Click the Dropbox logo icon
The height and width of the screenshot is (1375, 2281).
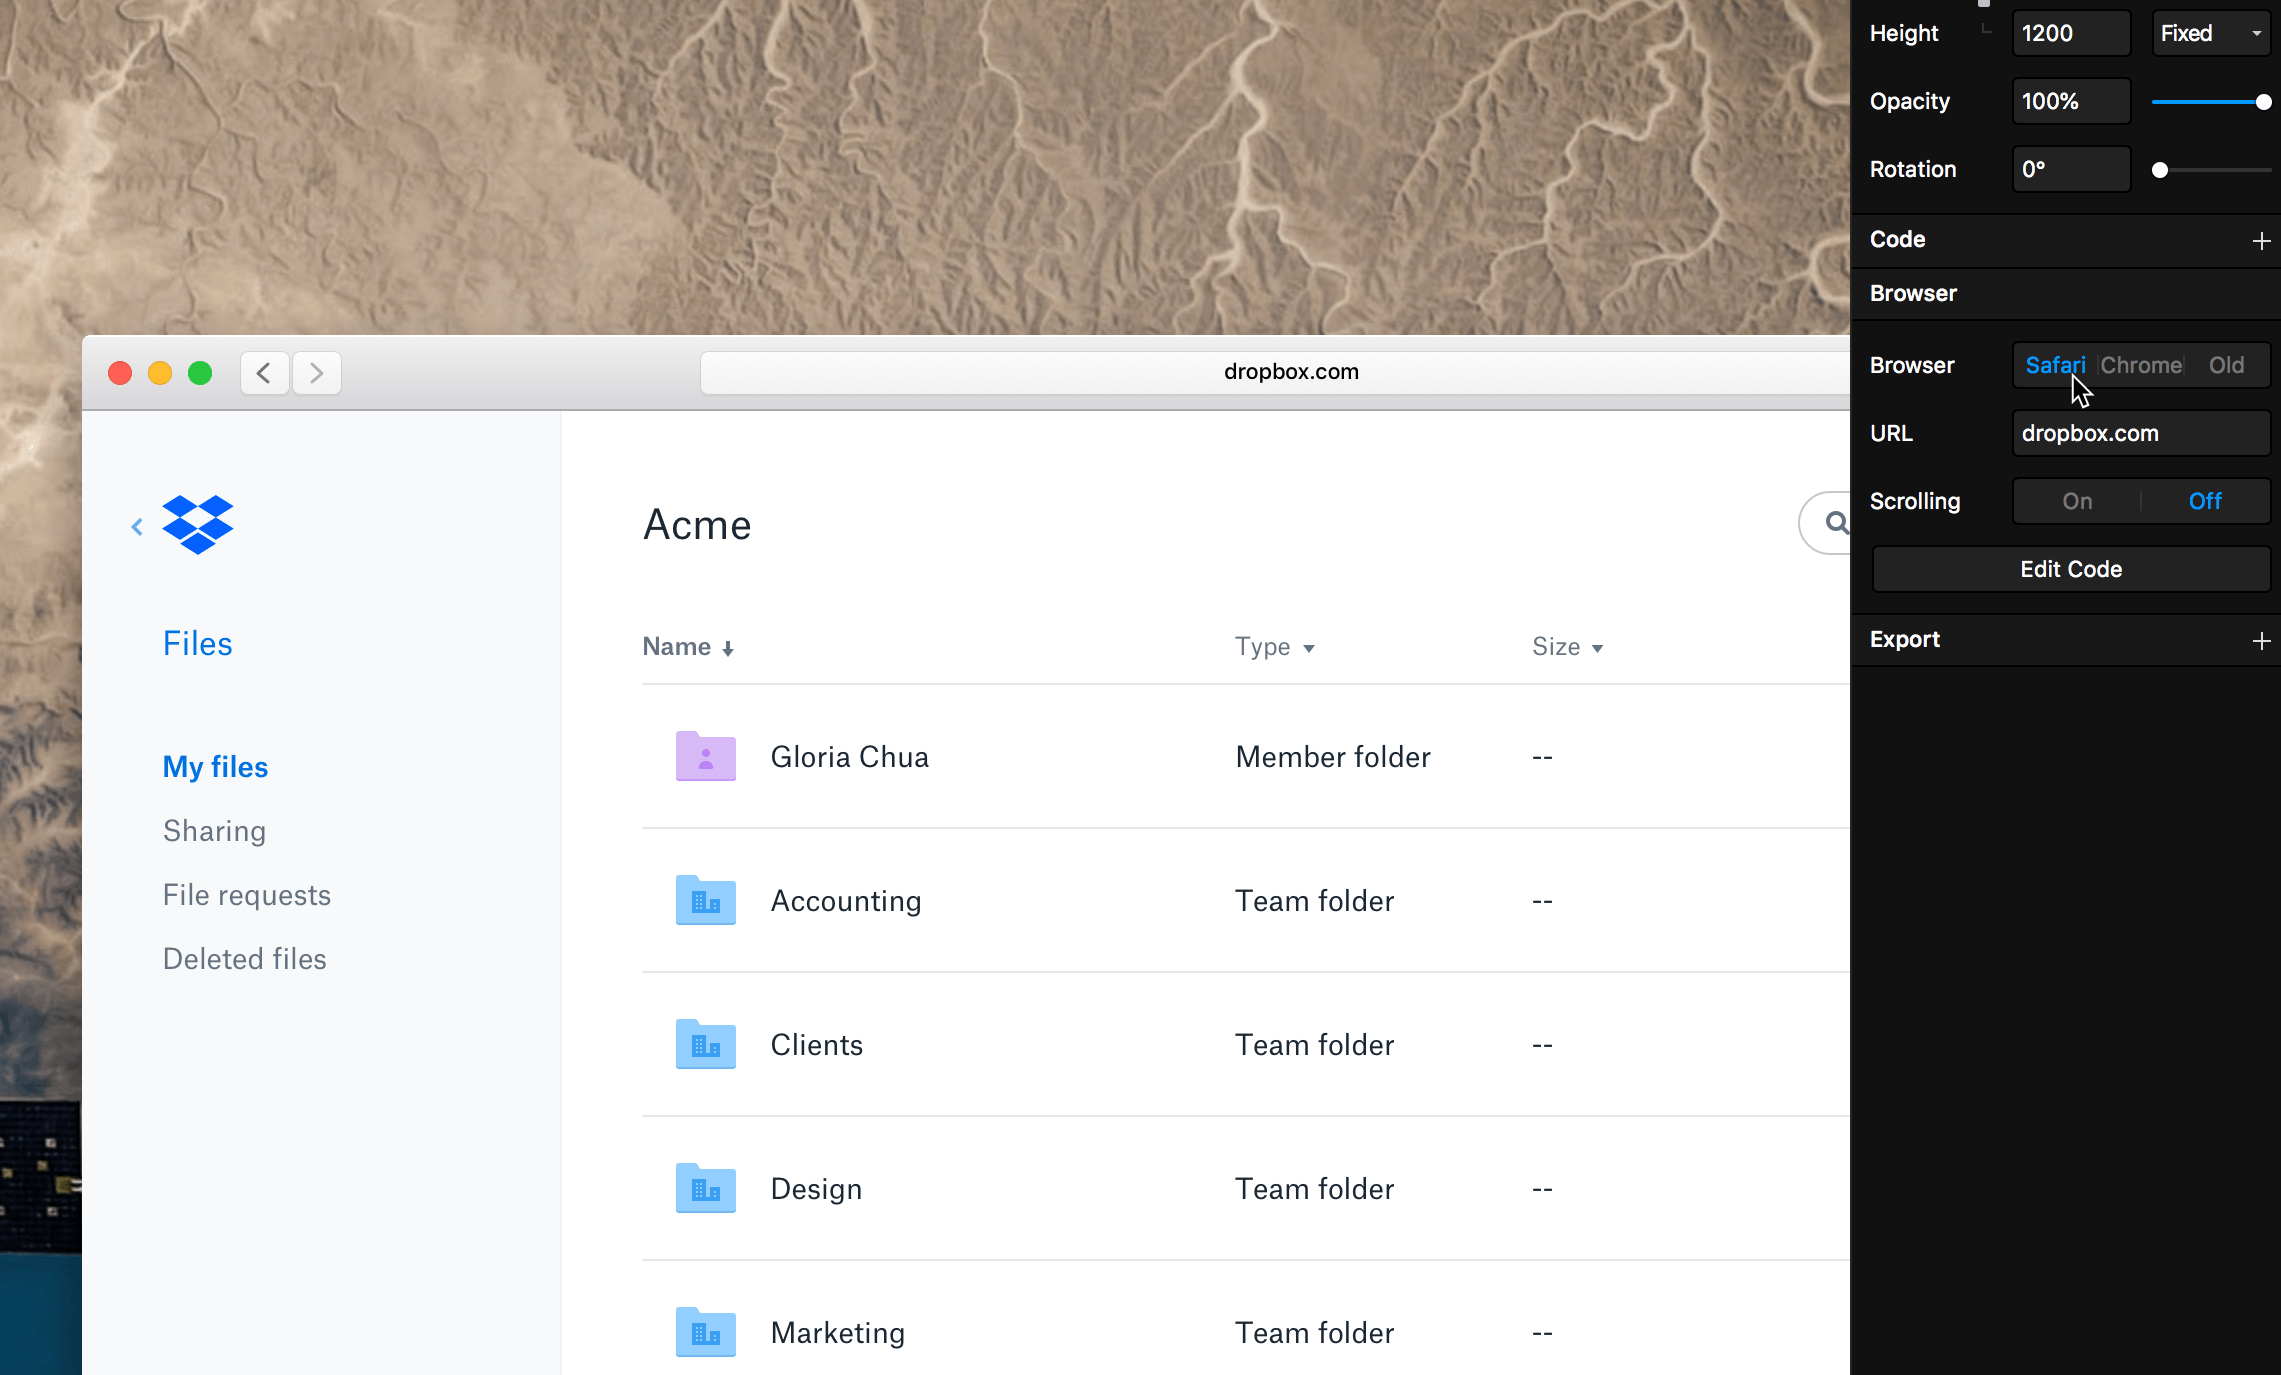198,524
